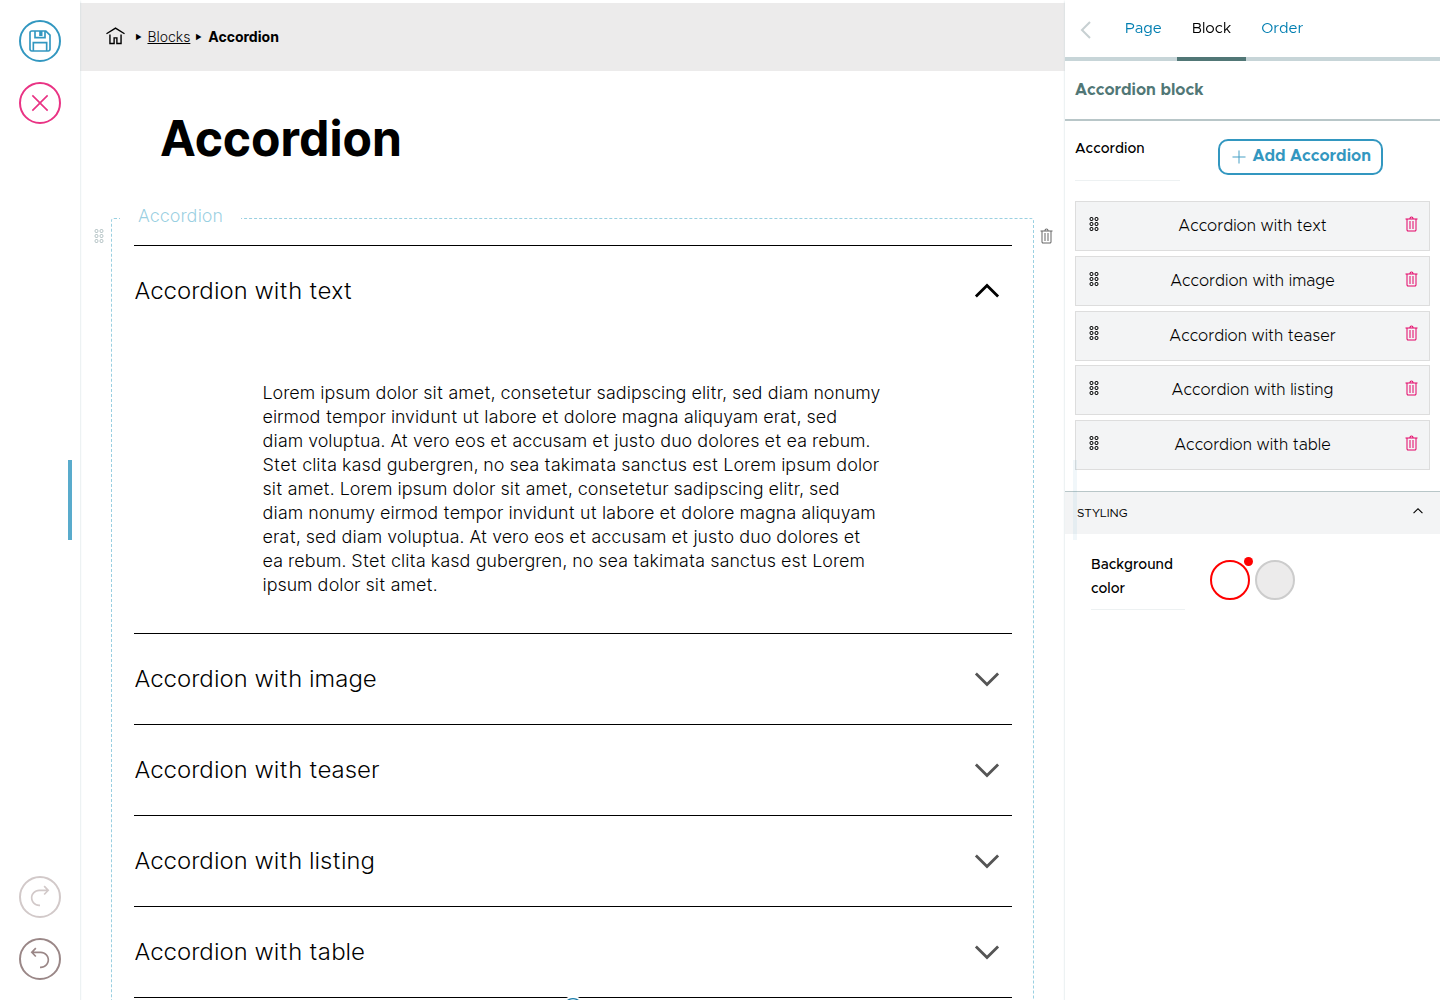Open 'Accordion with table' in sidebar list
This screenshot has width=1440, height=1000.
(x=1252, y=444)
